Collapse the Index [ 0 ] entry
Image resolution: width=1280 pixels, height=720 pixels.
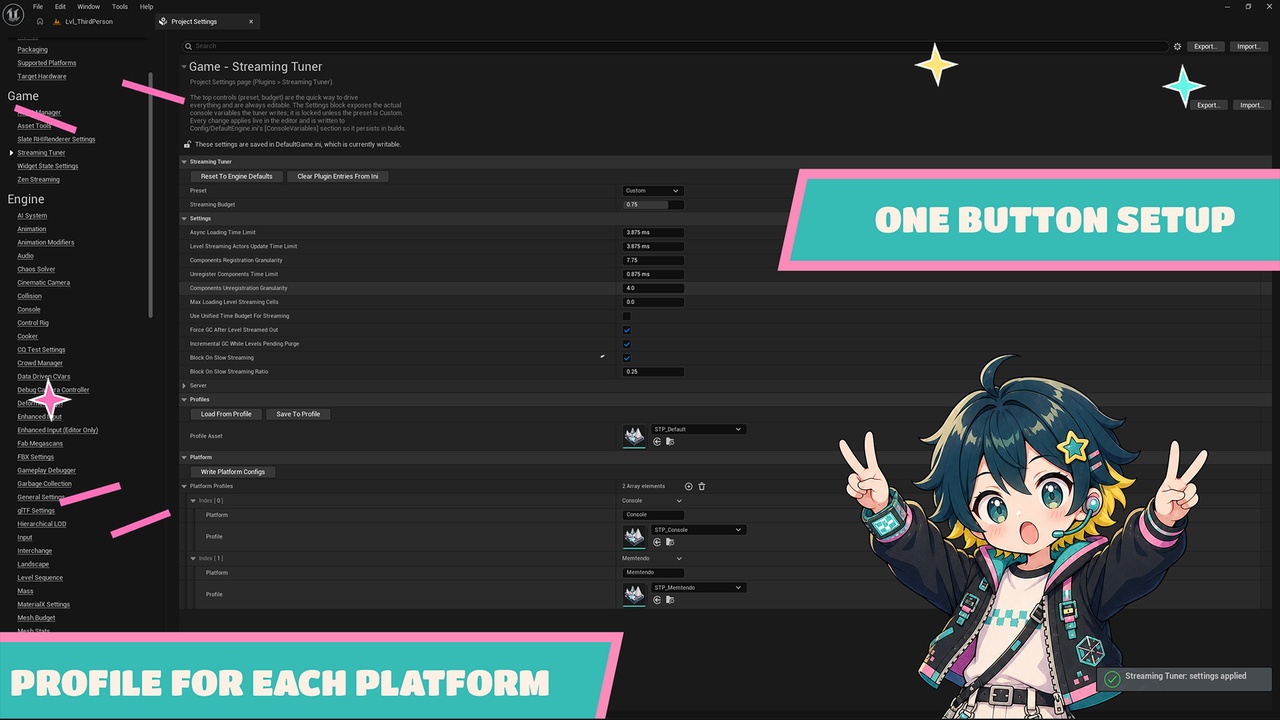(193, 501)
